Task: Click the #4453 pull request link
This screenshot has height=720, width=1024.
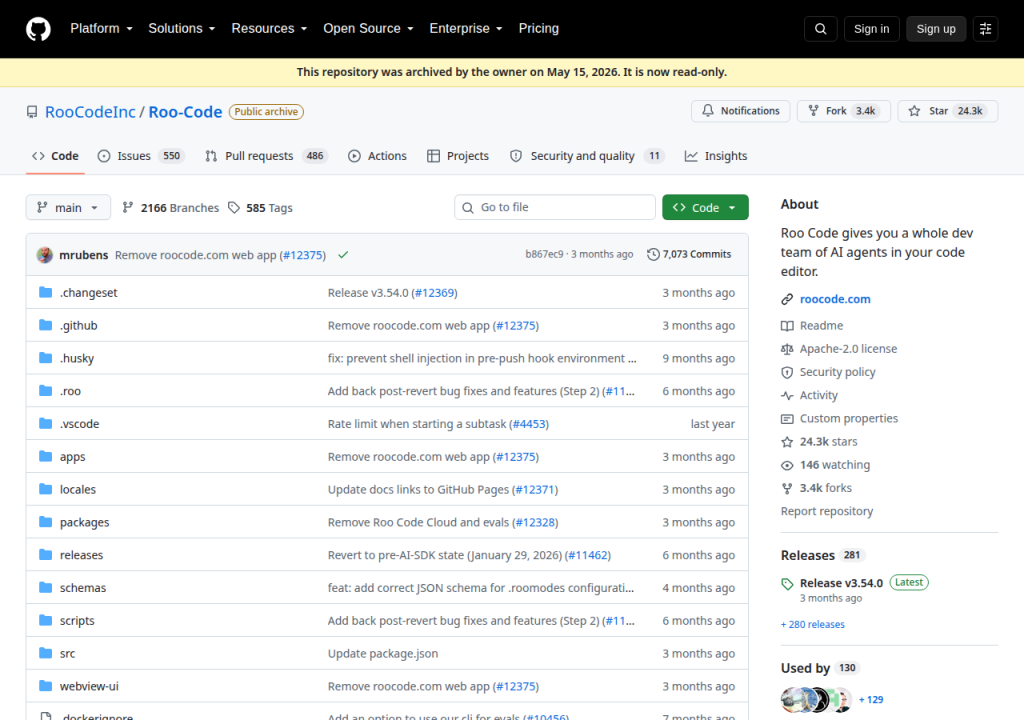Action: 528,424
